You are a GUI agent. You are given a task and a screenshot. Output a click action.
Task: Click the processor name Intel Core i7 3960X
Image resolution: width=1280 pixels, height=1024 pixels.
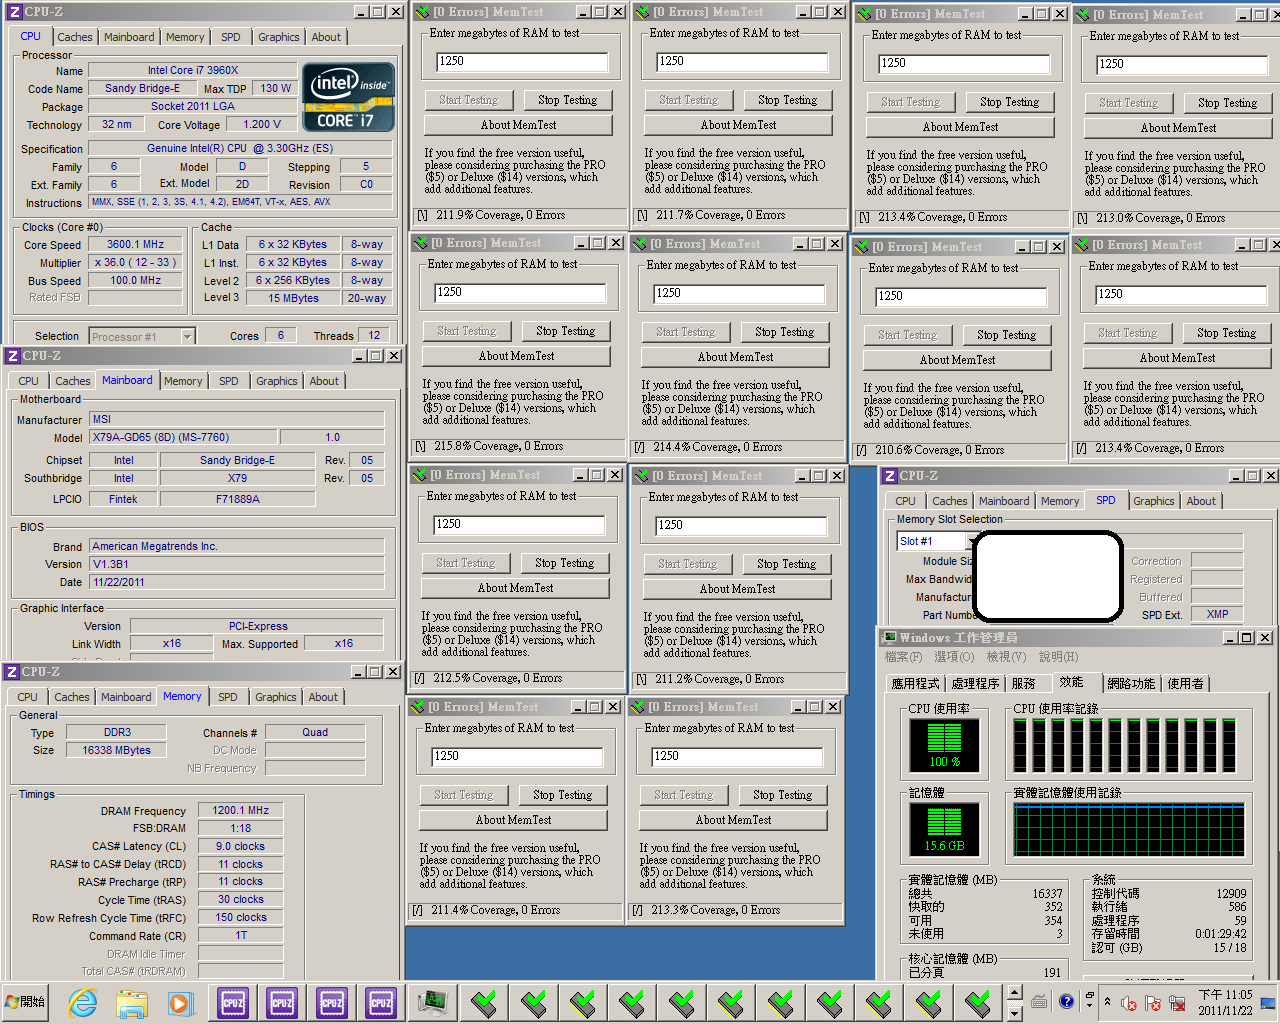pos(193,70)
